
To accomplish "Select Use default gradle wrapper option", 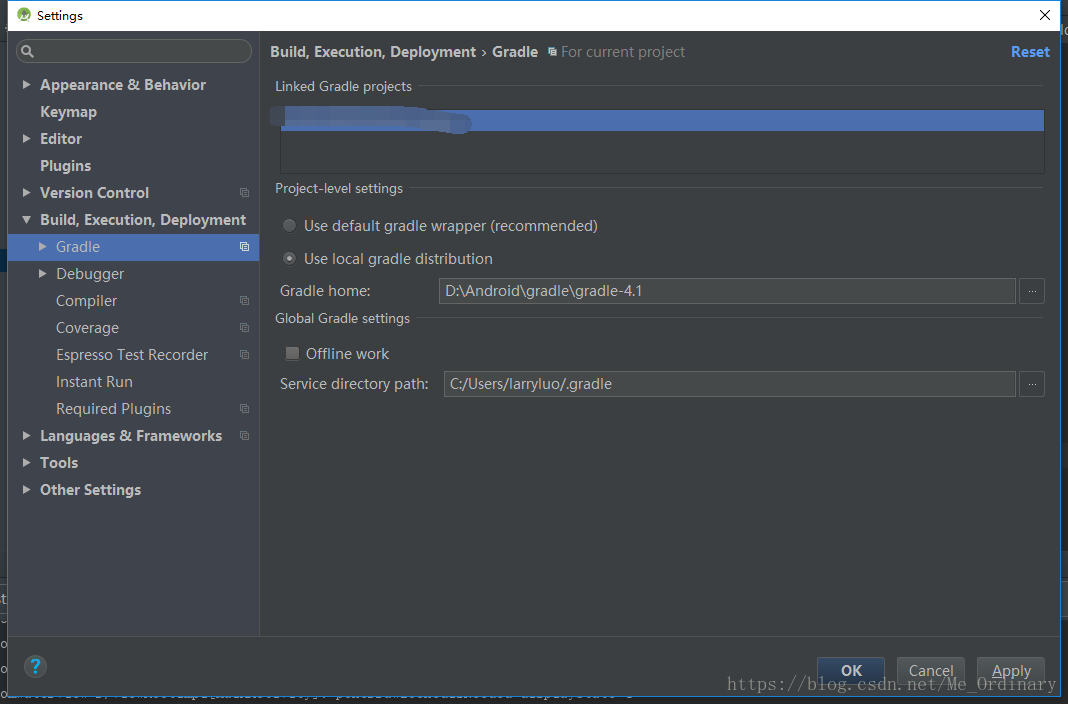I will click(x=289, y=225).
